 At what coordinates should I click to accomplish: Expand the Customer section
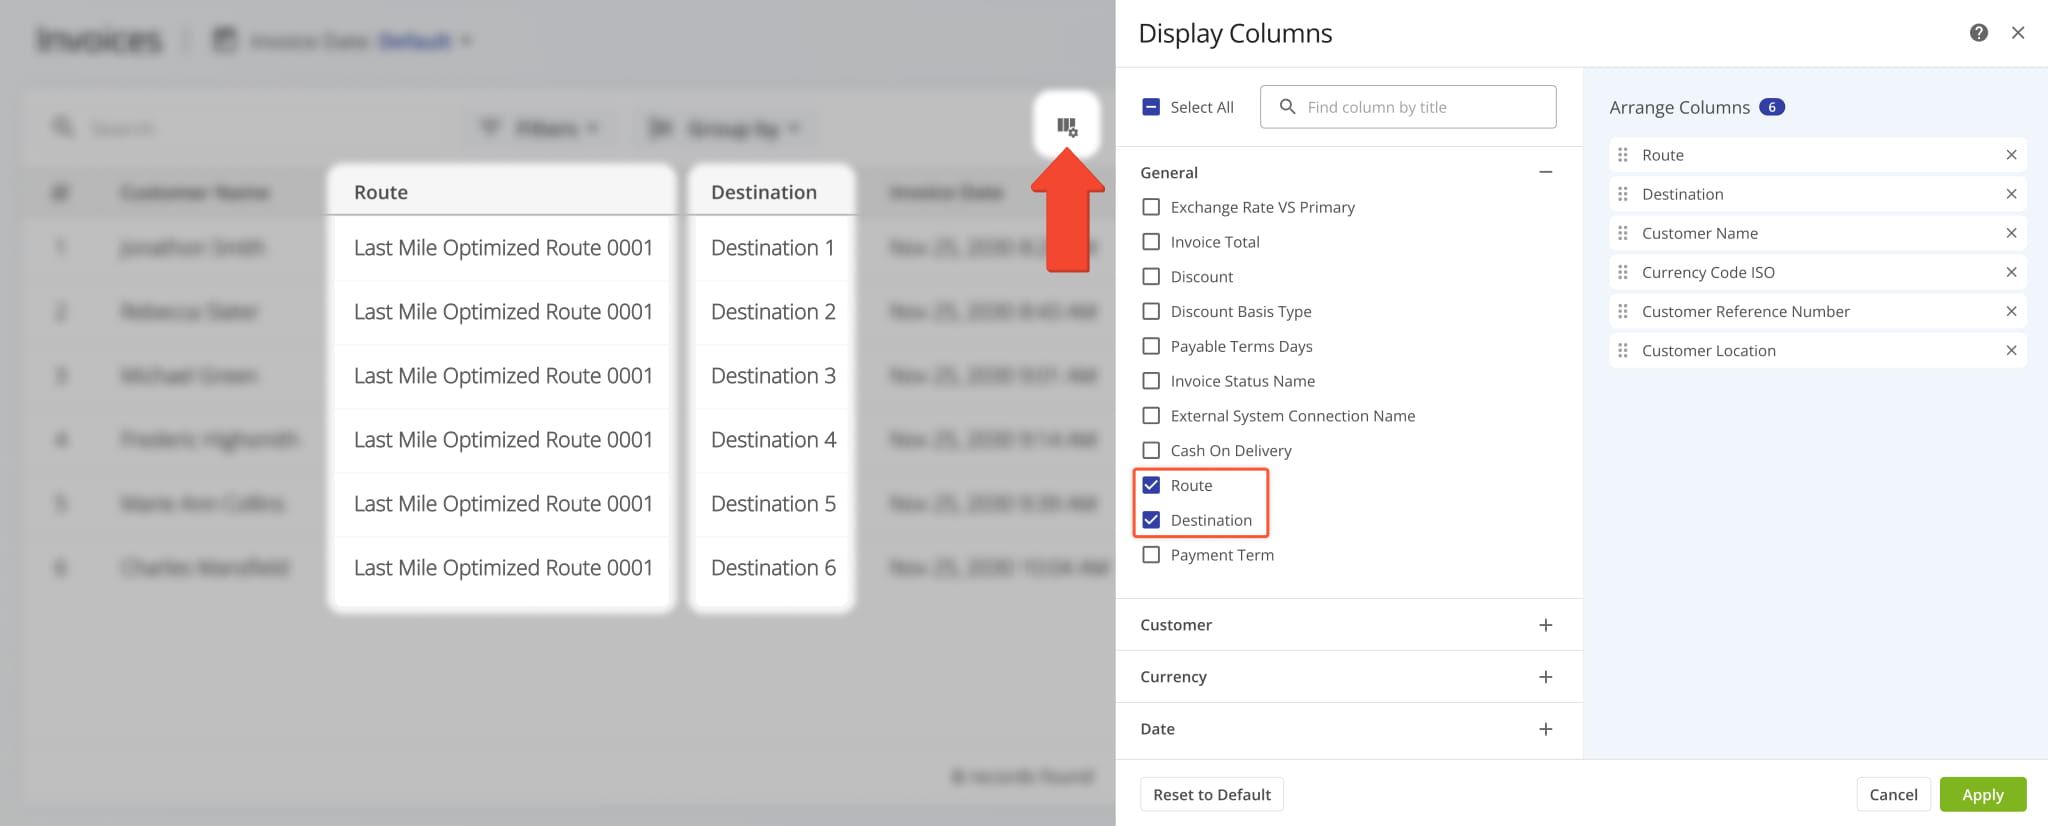click(x=1545, y=625)
